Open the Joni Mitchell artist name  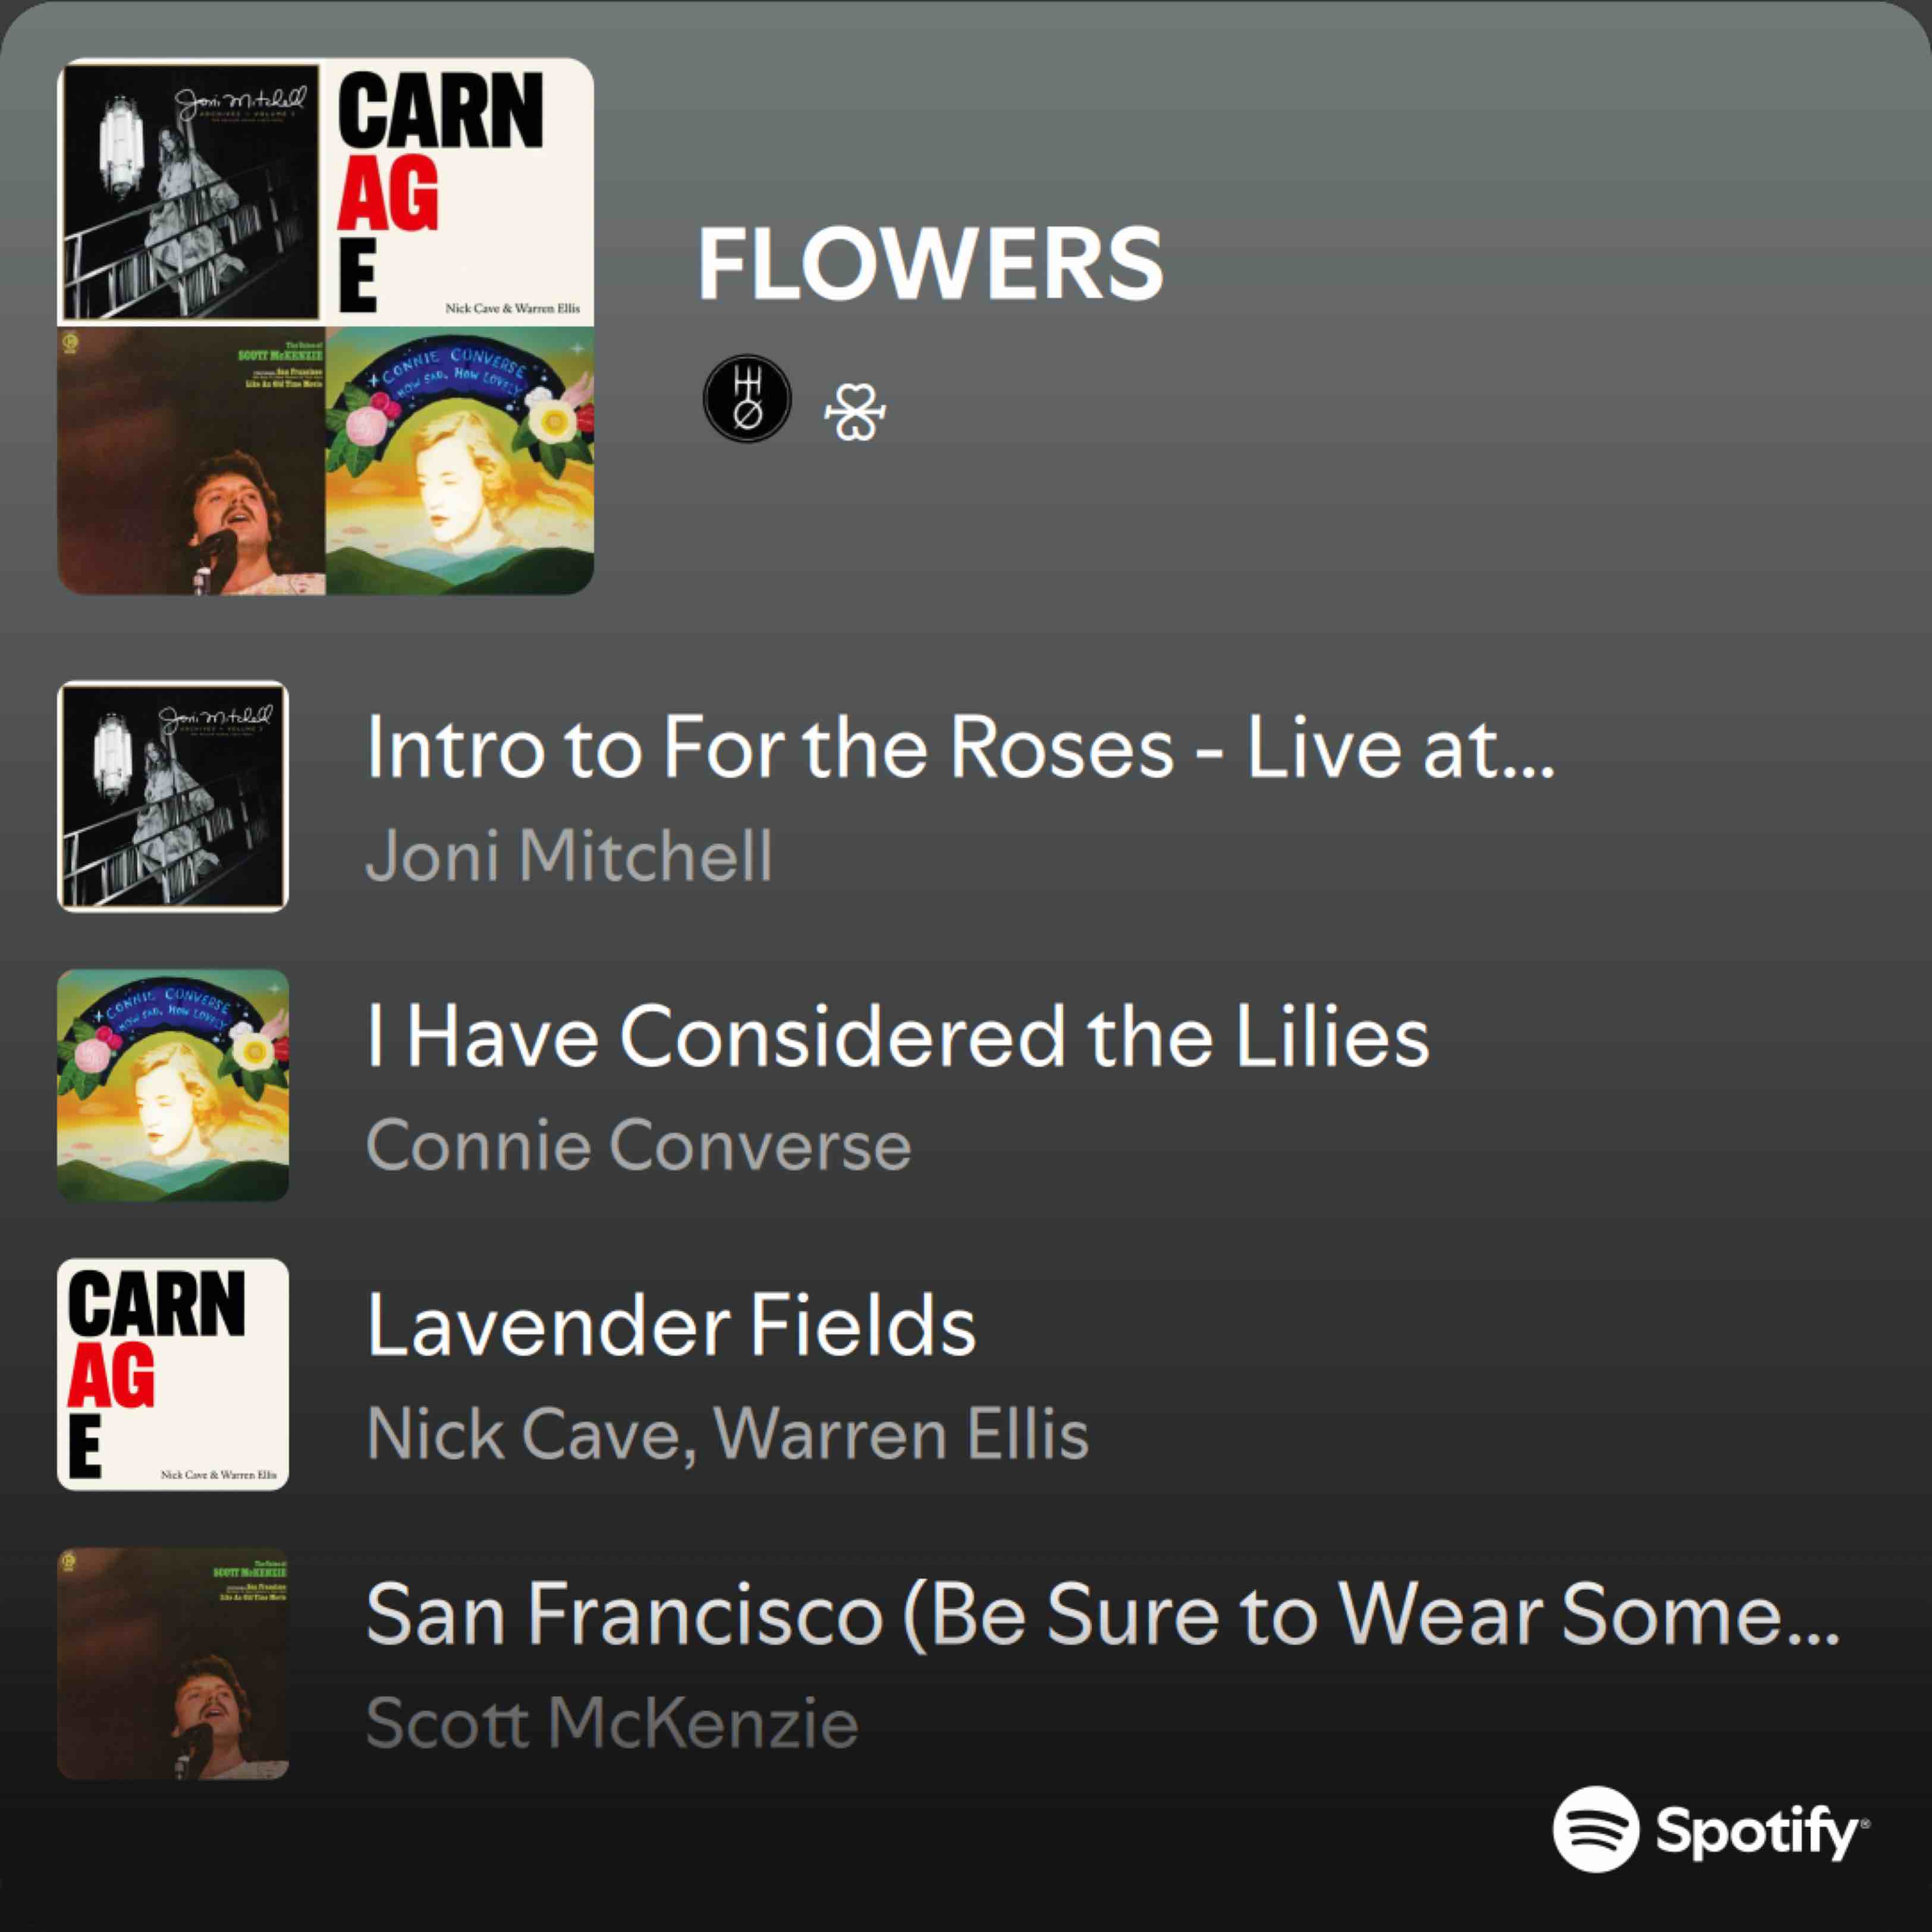569,856
